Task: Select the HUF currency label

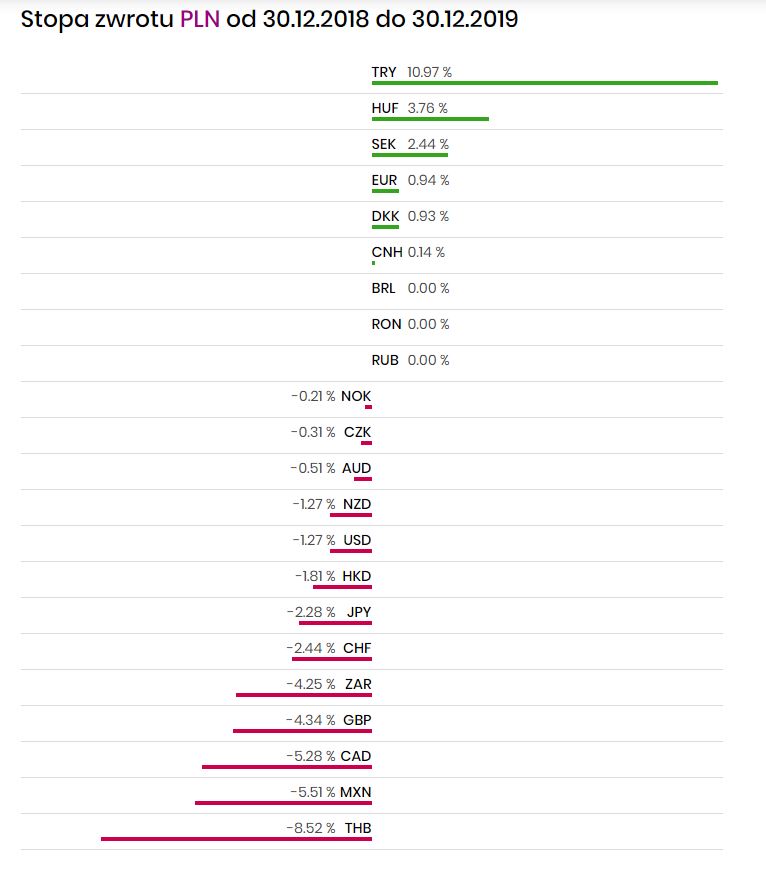Action: tap(385, 108)
